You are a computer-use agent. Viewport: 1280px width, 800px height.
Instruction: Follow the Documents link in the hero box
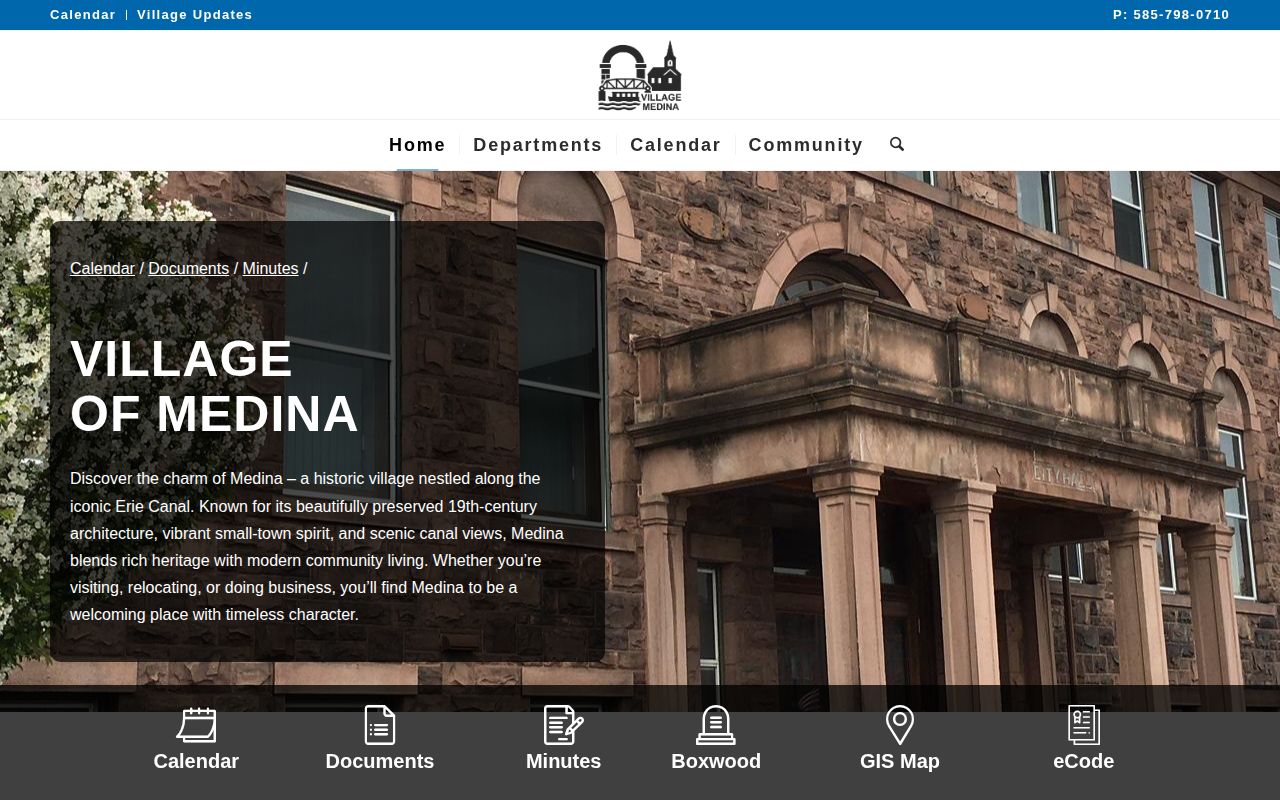tap(189, 269)
